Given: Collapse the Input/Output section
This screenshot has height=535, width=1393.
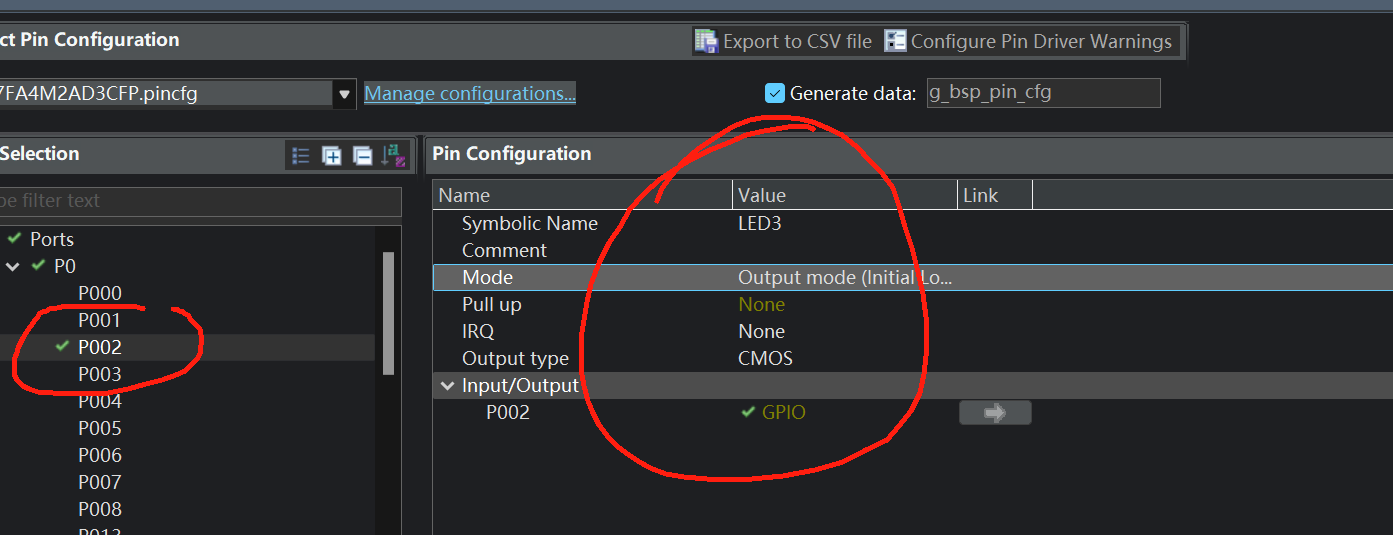Looking at the screenshot, I should coord(447,385).
